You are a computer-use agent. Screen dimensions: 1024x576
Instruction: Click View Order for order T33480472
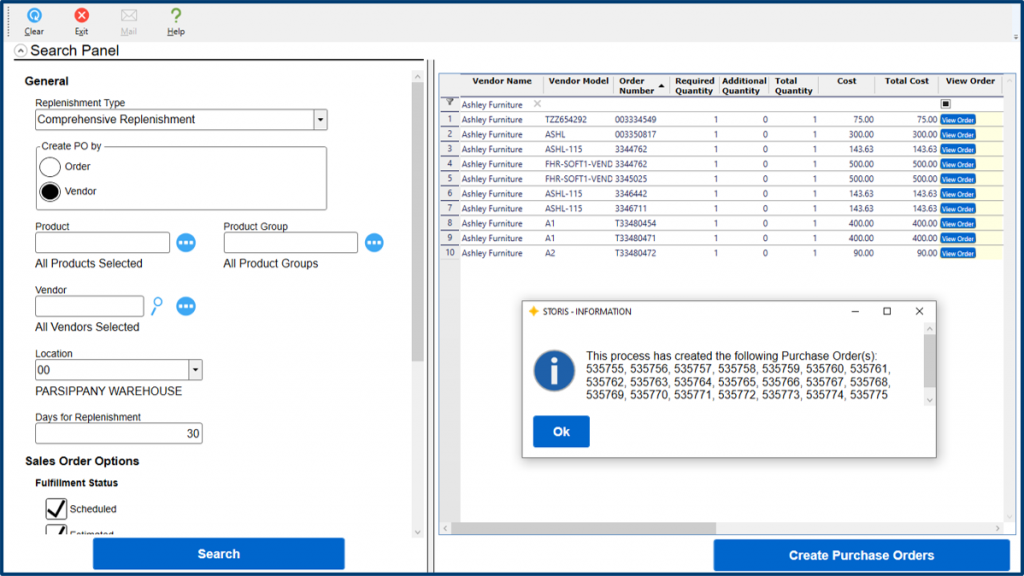(958, 253)
